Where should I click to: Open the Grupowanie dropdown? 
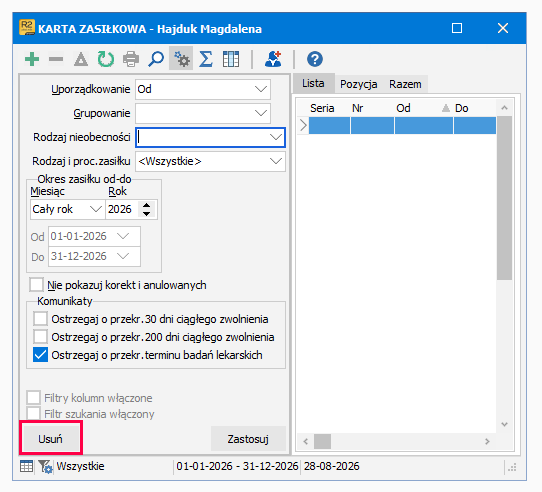click(261, 113)
